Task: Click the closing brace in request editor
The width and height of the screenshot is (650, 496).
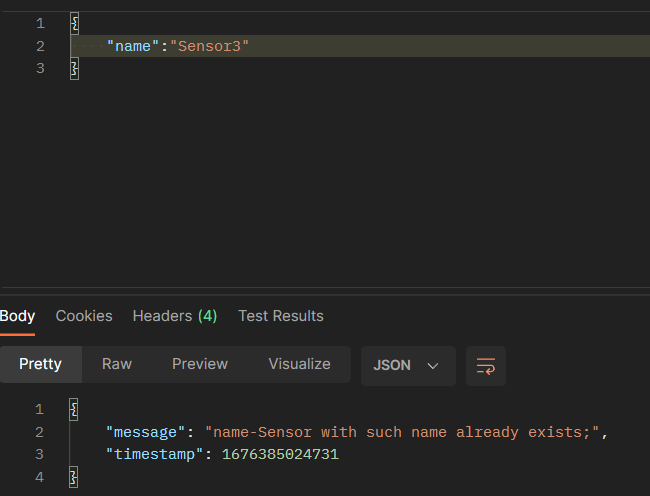Action: pos(75,68)
